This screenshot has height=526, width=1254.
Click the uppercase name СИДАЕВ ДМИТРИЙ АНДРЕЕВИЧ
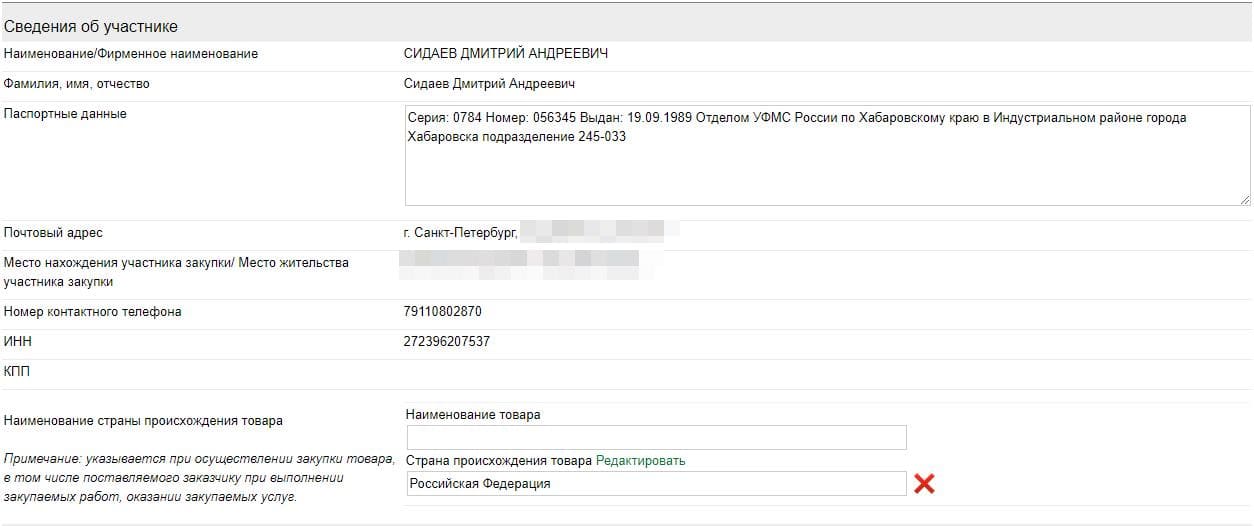coord(505,54)
